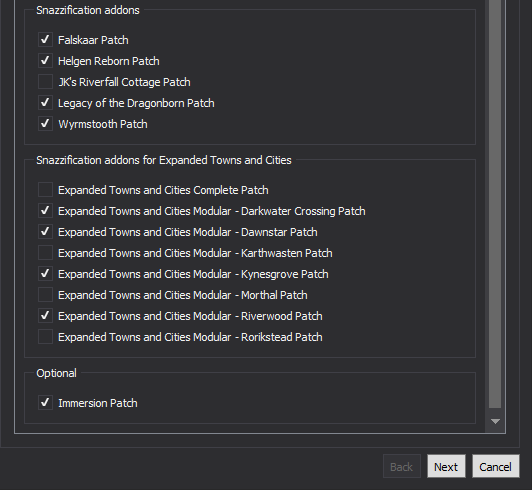532x490 pixels.
Task: Check Expanded Towns and Cities Complete Patch
Action: (45, 190)
